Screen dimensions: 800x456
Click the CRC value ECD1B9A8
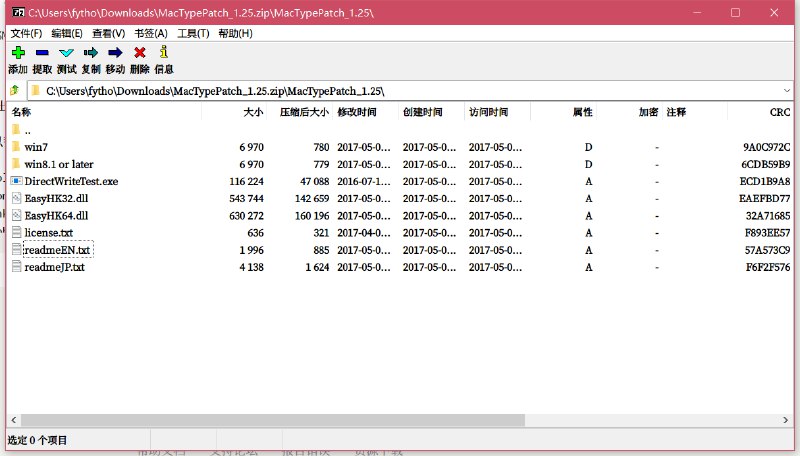765,181
